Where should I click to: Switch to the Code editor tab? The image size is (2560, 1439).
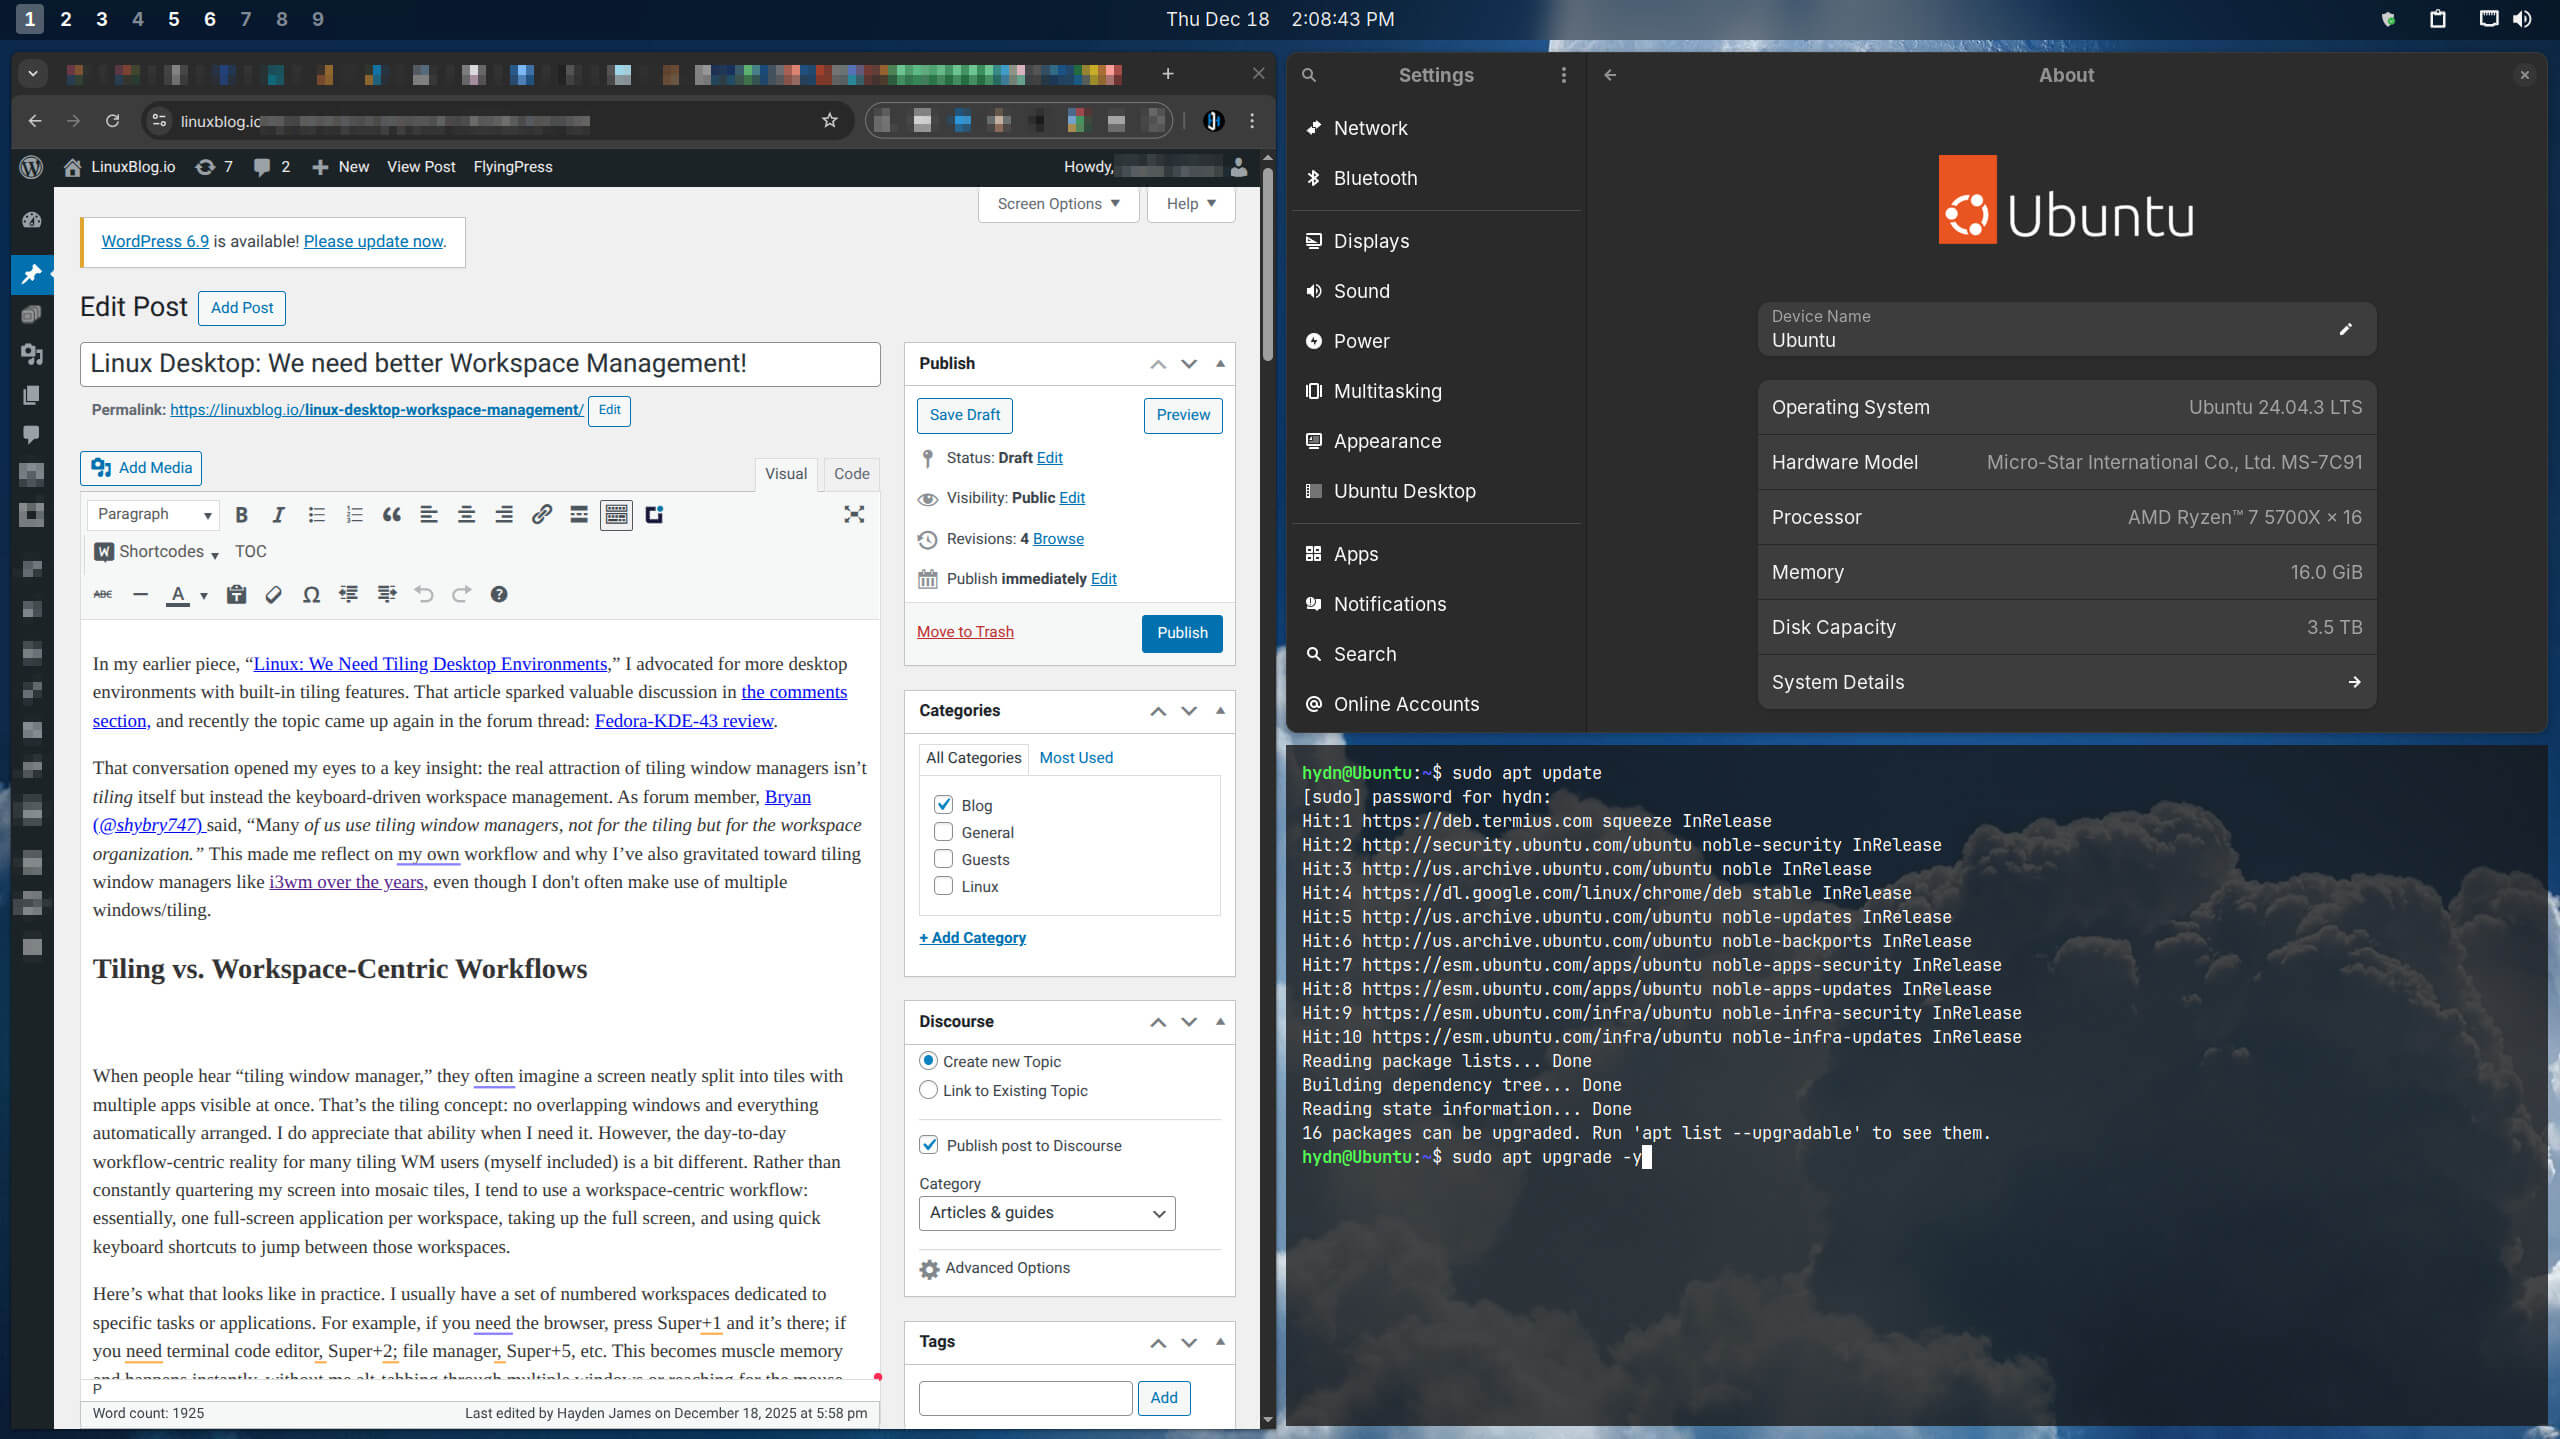851,474
